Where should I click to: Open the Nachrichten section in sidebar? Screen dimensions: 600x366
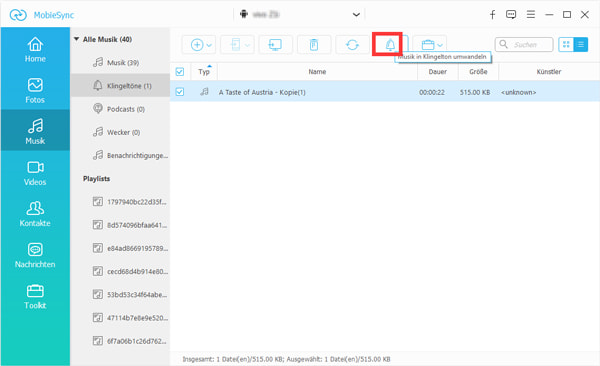tap(35, 255)
